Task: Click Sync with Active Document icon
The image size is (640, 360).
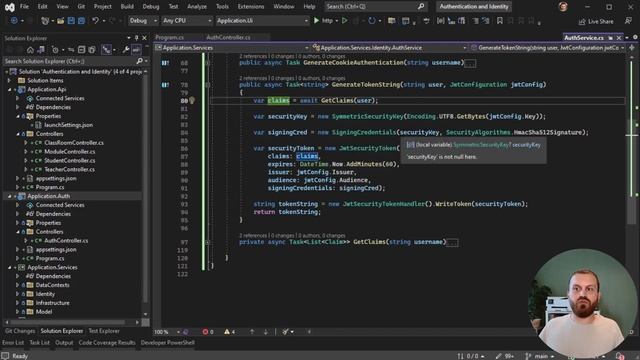Action: coord(71,50)
